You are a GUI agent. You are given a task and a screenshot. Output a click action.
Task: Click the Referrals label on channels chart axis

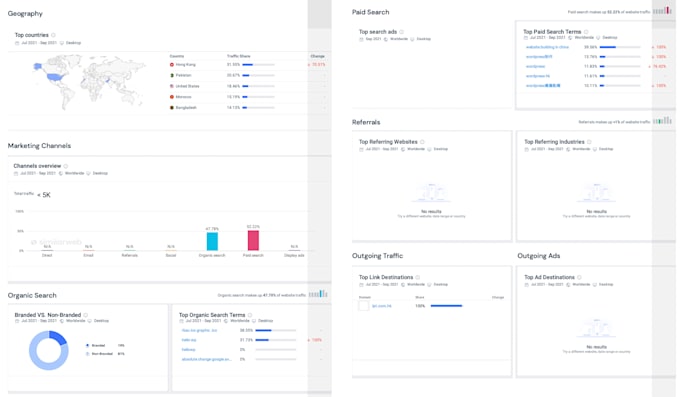[x=130, y=256]
